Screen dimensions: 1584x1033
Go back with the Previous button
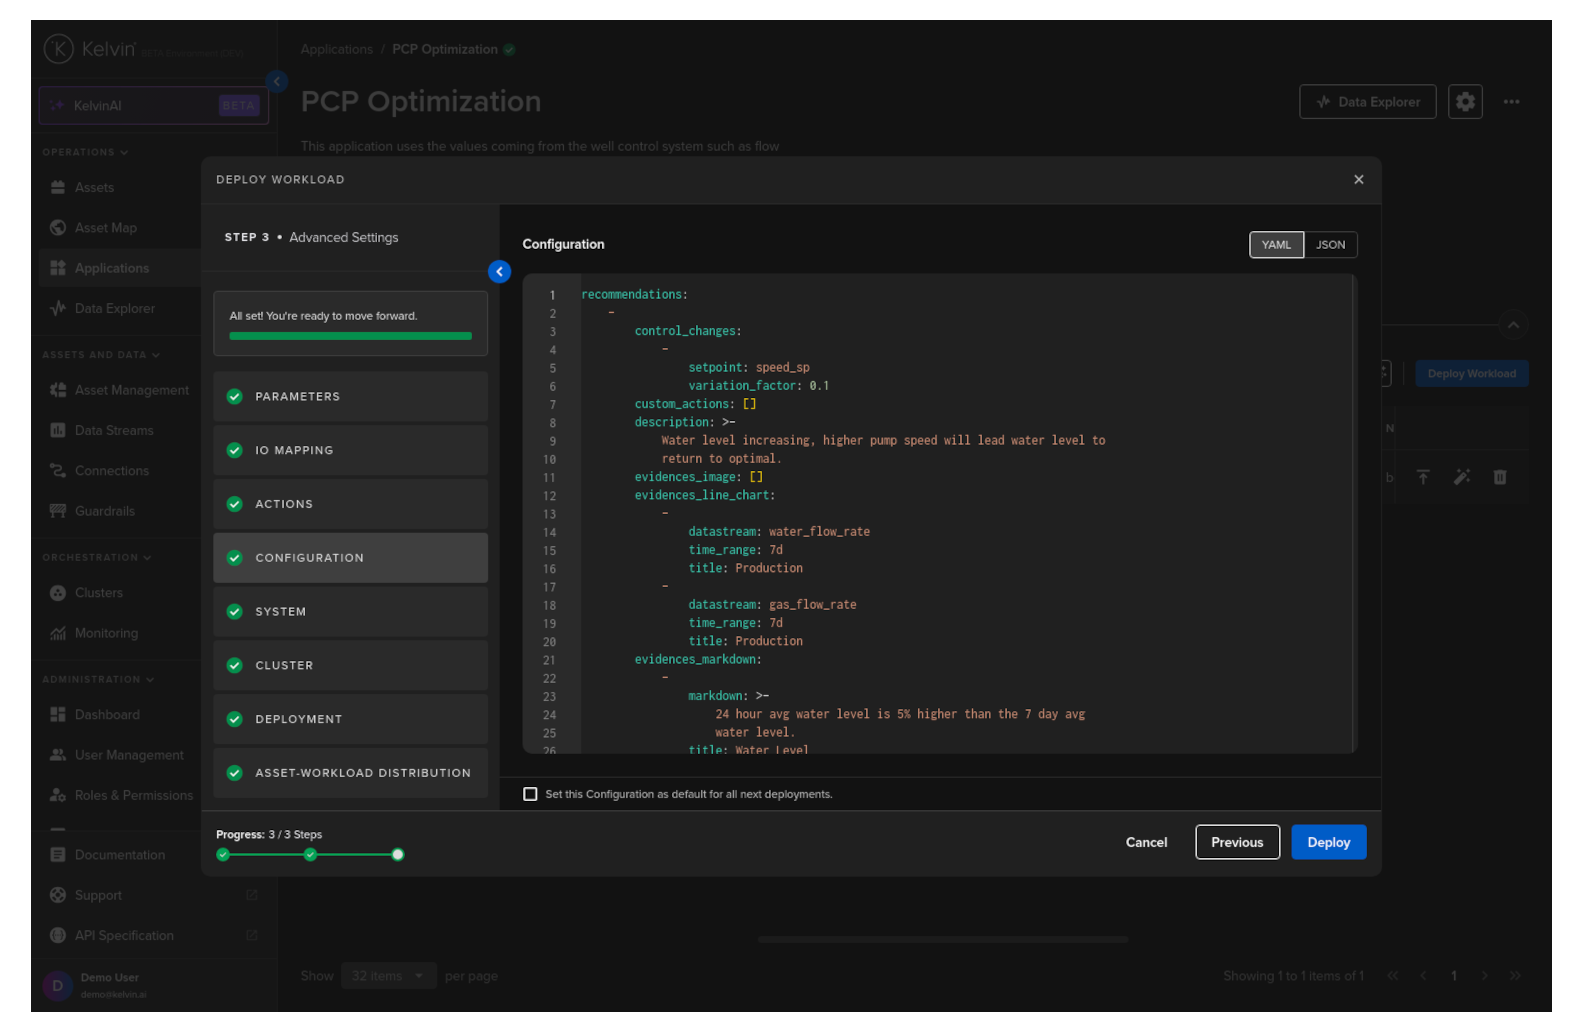pos(1237,843)
